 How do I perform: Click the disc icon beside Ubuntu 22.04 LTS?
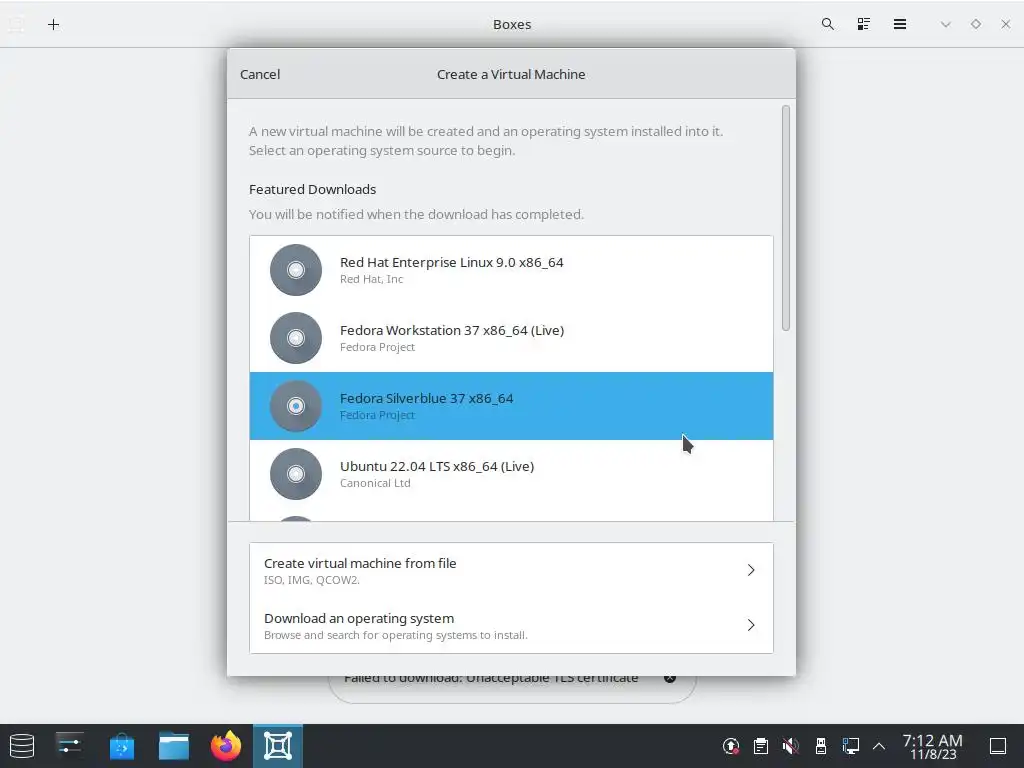[x=296, y=473]
